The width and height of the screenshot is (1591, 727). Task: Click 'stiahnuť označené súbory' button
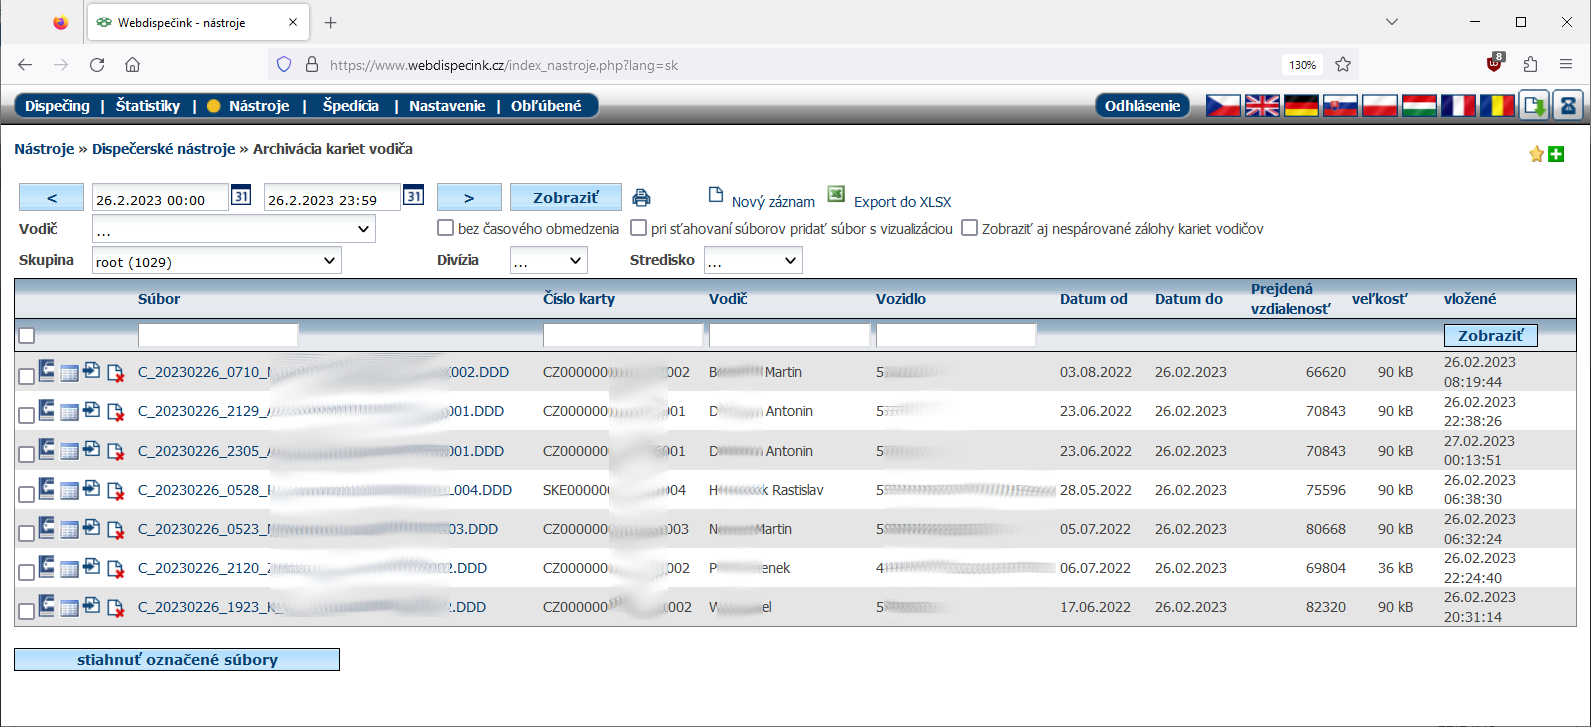pos(177,660)
